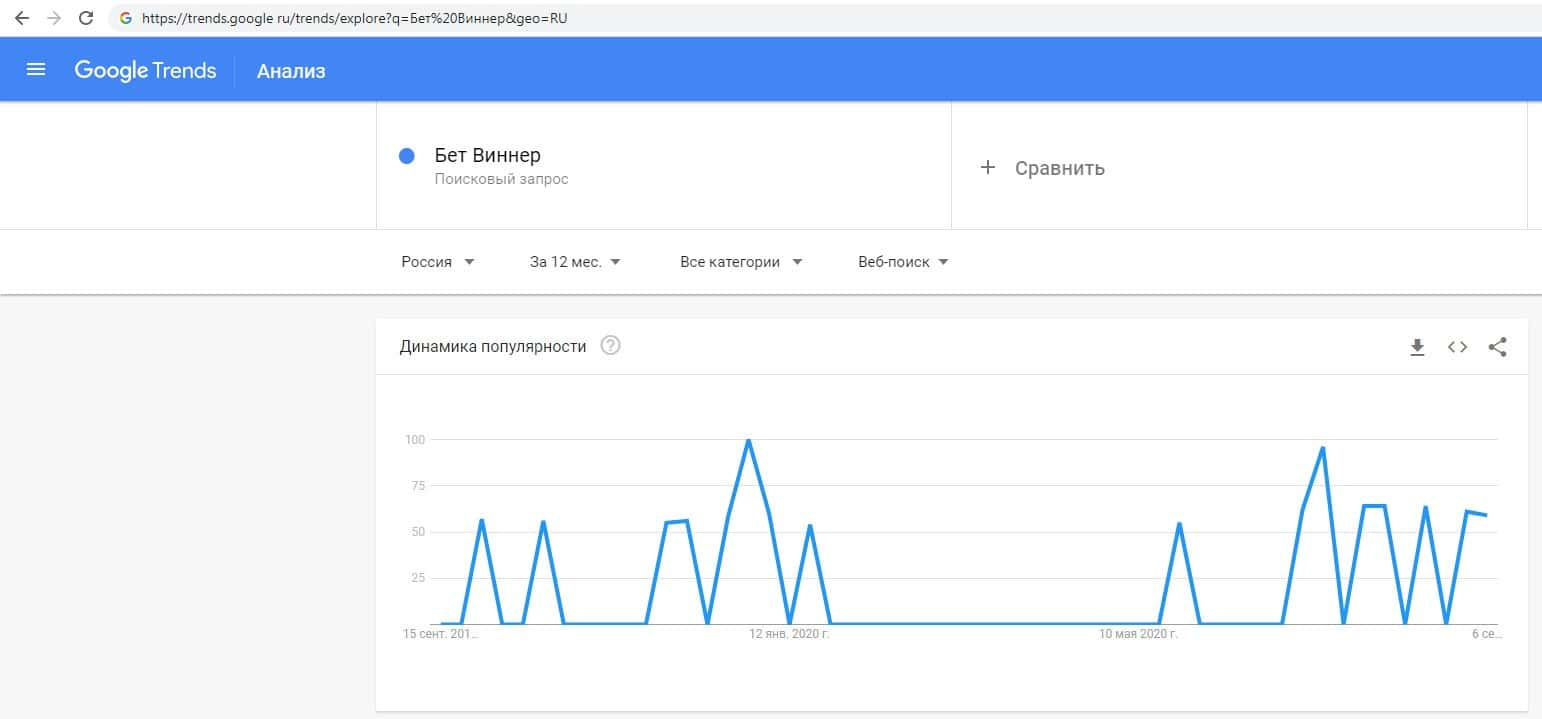Download the chart data as CSV

click(x=1417, y=347)
